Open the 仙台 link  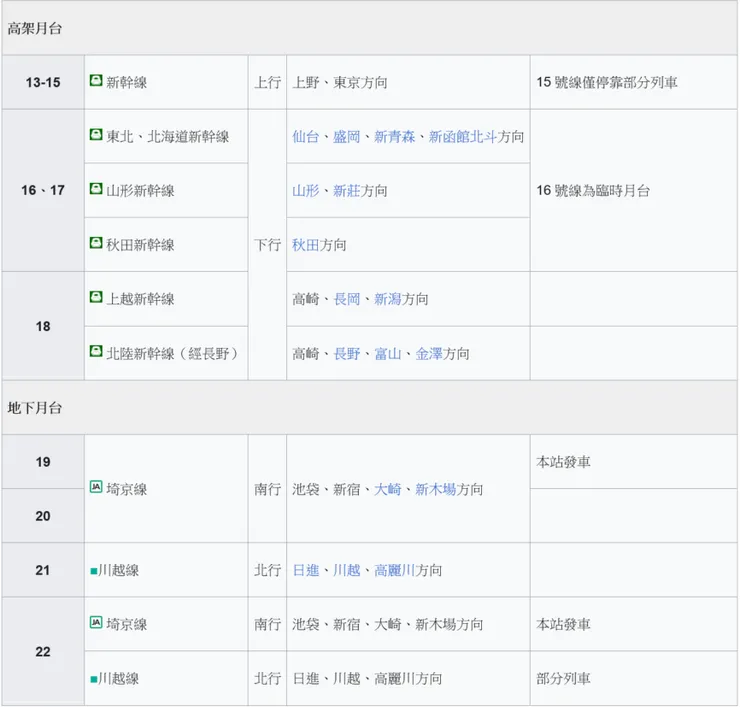(x=305, y=137)
